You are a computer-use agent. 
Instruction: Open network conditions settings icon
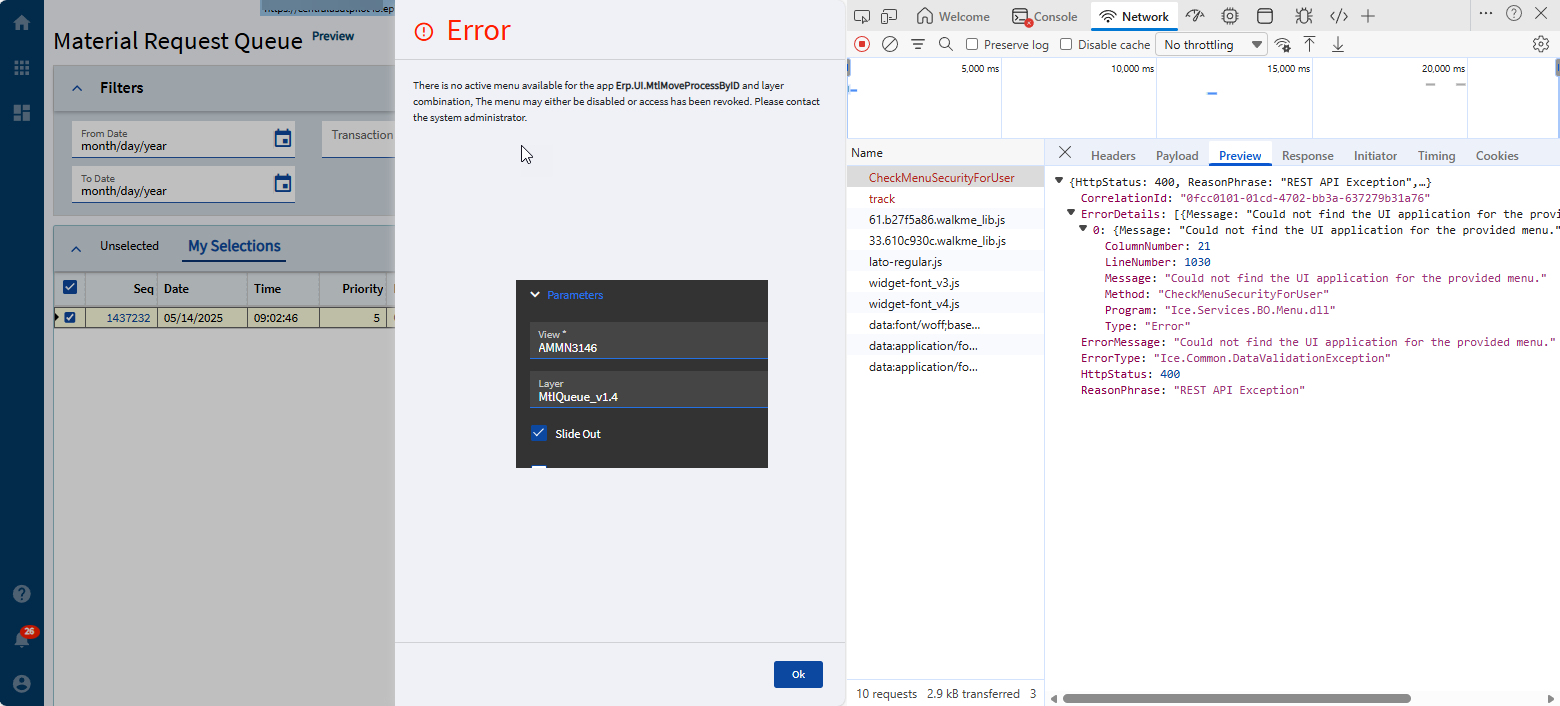coord(1283,44)
